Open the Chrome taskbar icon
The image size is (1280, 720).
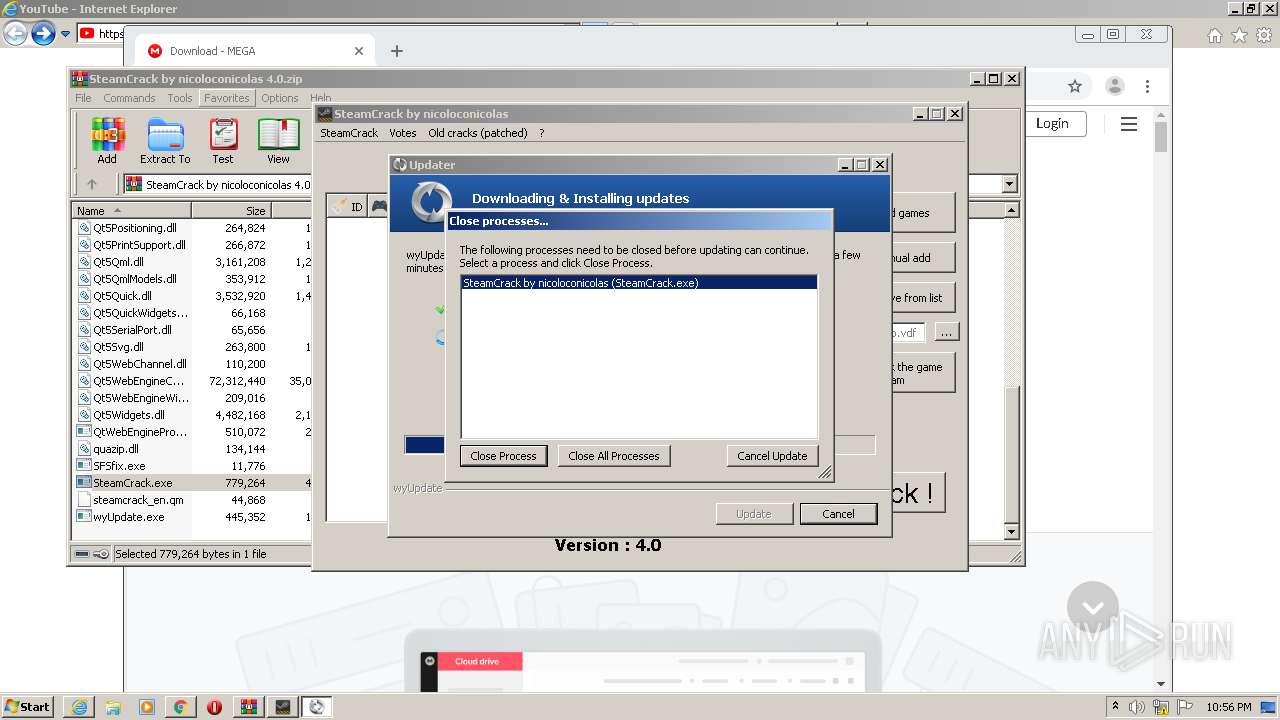point(180,707)
